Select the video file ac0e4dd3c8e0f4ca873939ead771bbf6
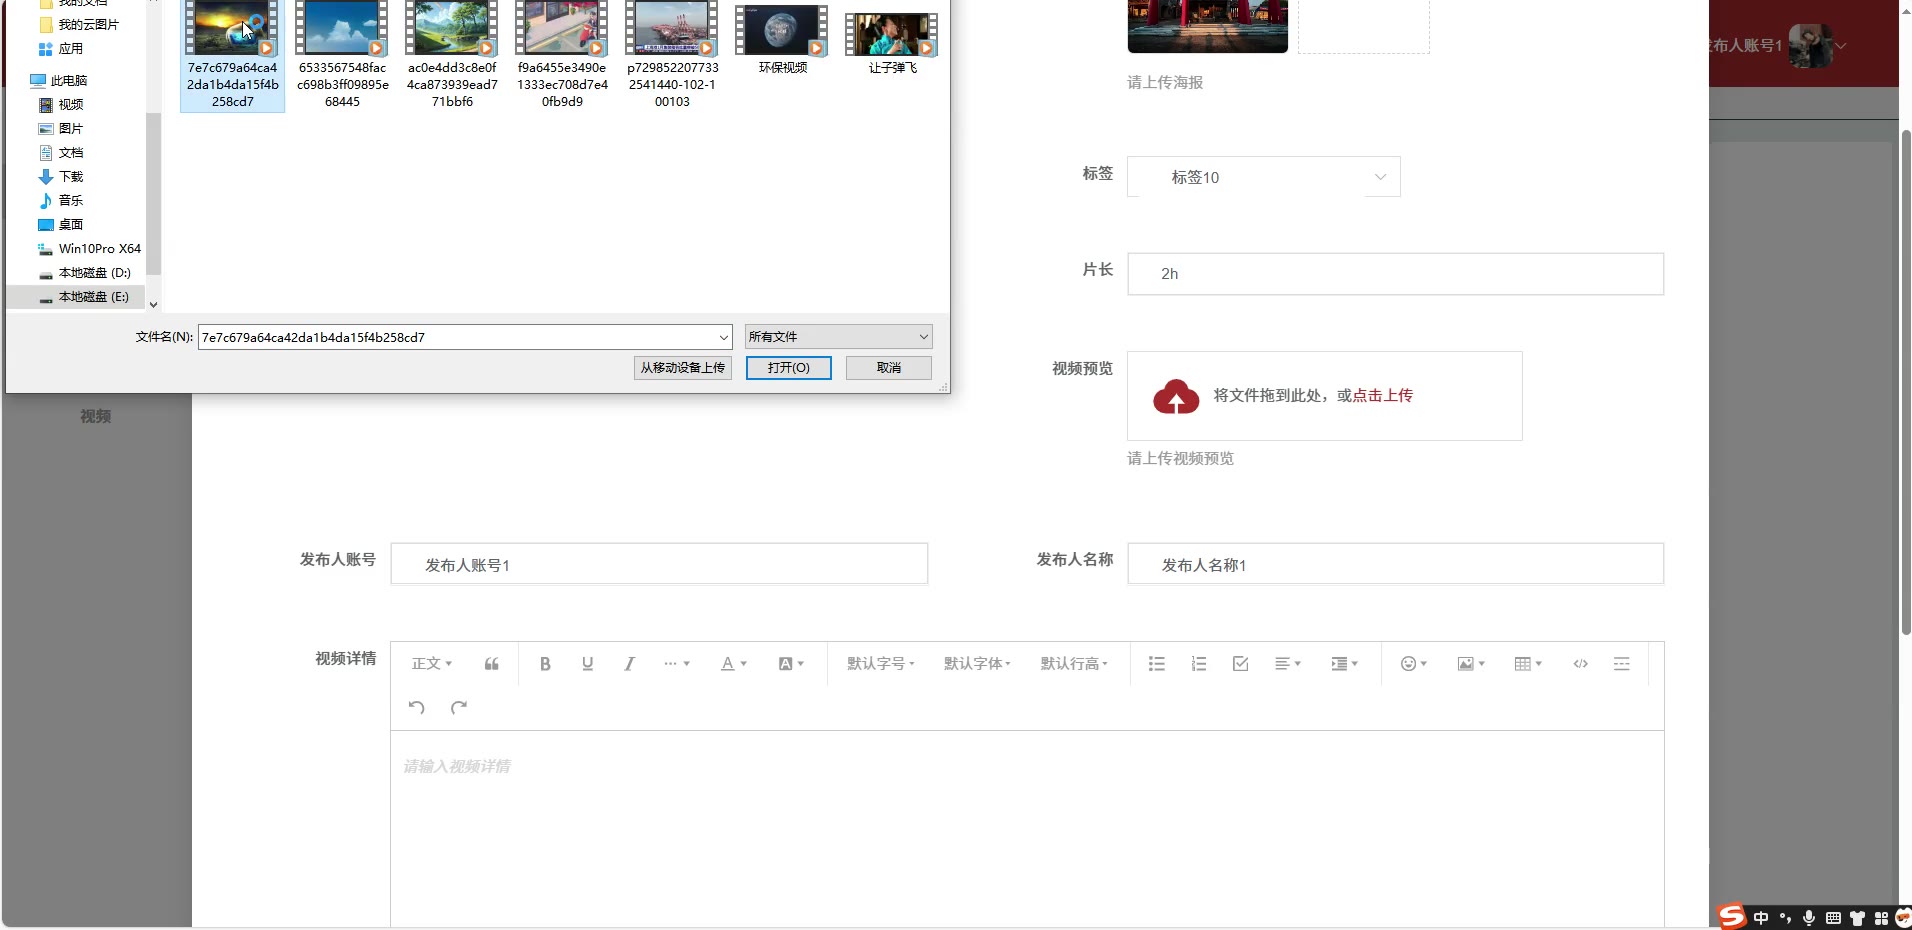Viewport: 1912px width, 930px height. coord(452,56)
